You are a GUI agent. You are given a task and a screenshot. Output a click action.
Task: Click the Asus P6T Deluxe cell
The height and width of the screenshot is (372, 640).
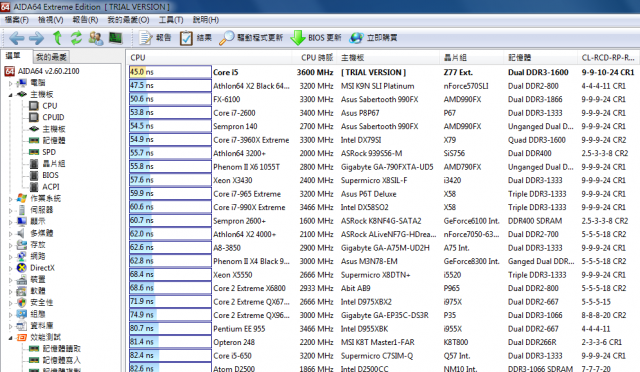pos(369,194)
